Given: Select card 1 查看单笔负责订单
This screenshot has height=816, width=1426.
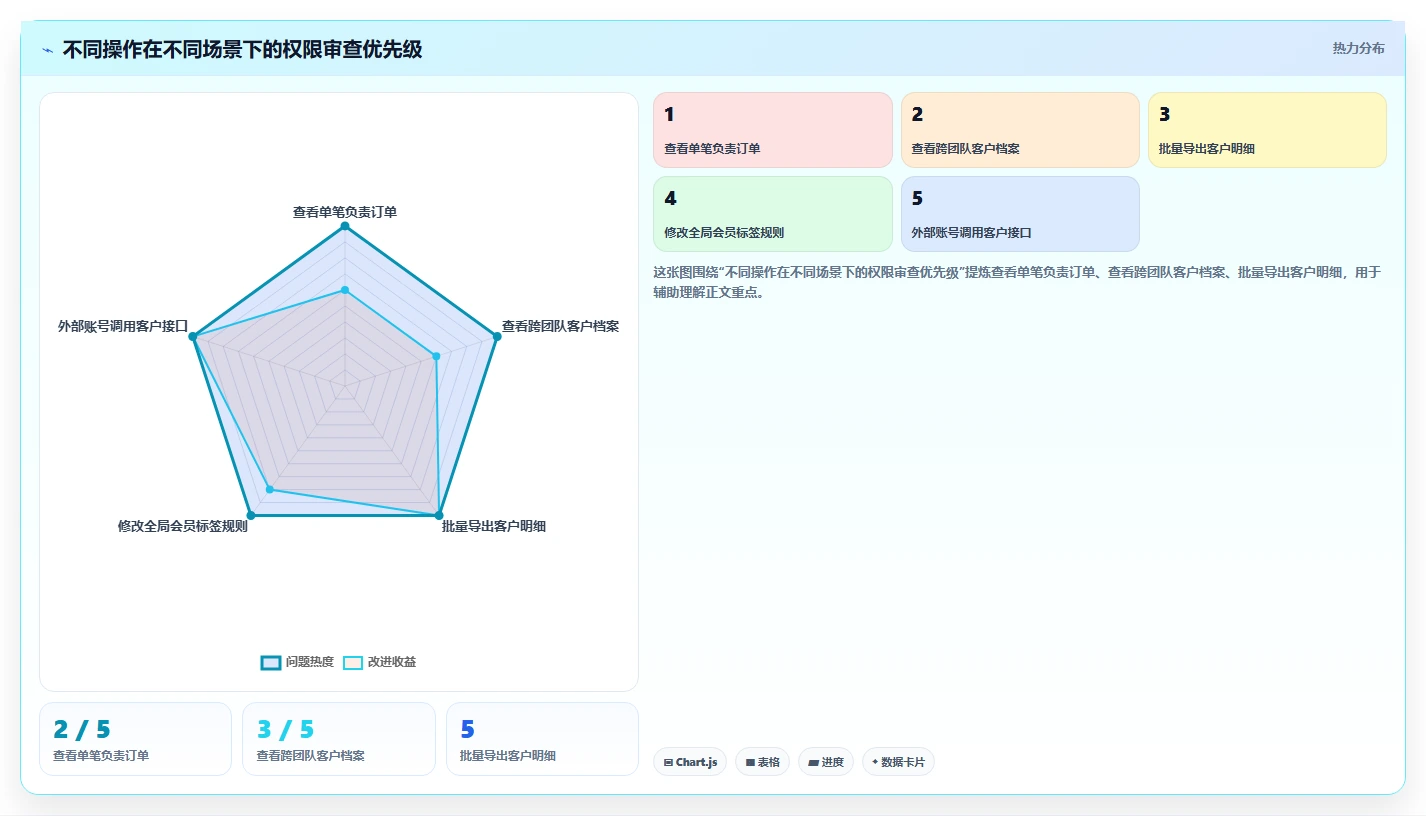Looking at the screenshot, I should [772, 130].
